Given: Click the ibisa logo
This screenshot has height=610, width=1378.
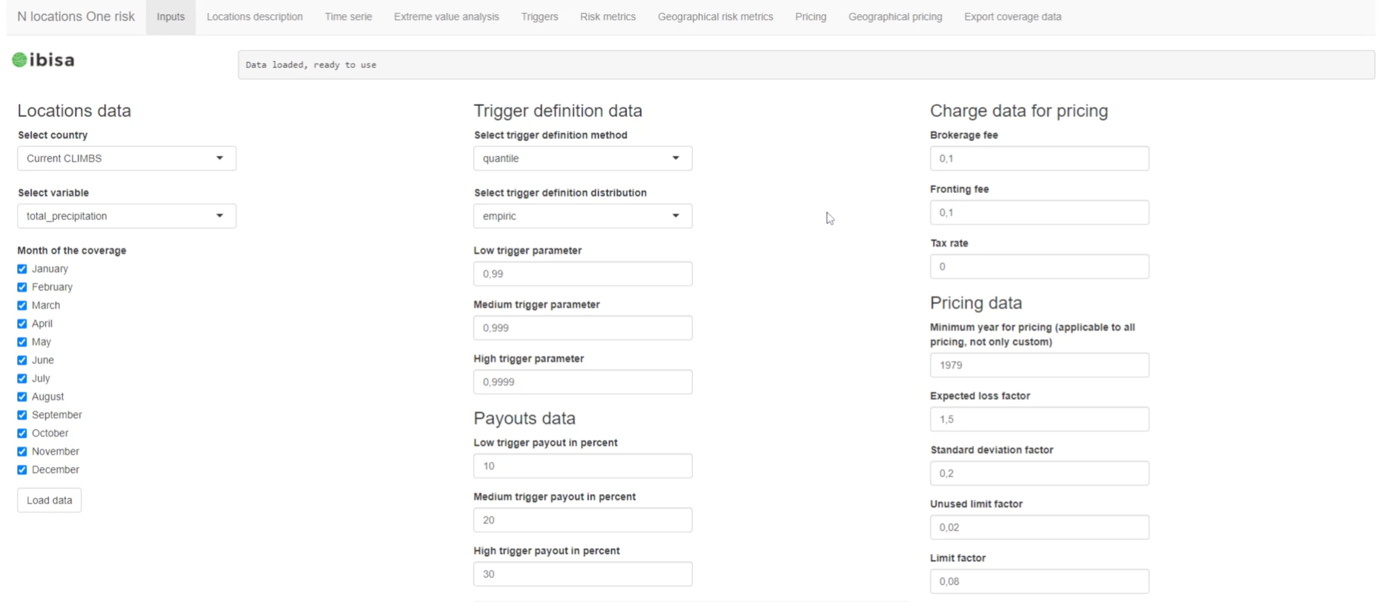Looking at the screenshot, I should [43, 60].
